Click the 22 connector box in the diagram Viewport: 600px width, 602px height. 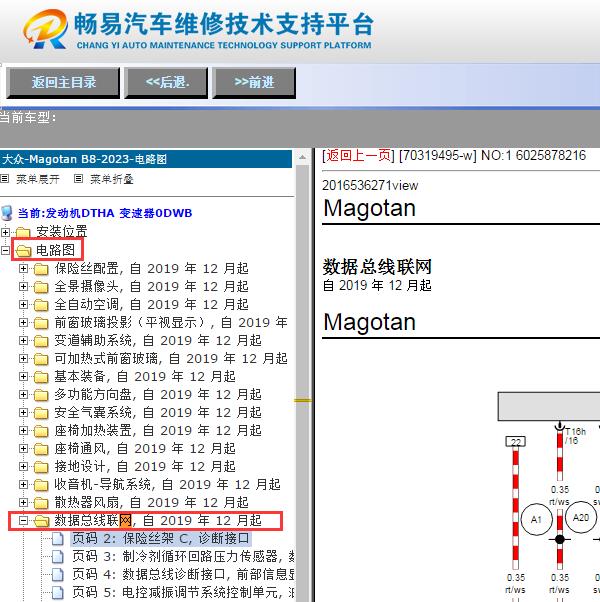tap(516, 442)
